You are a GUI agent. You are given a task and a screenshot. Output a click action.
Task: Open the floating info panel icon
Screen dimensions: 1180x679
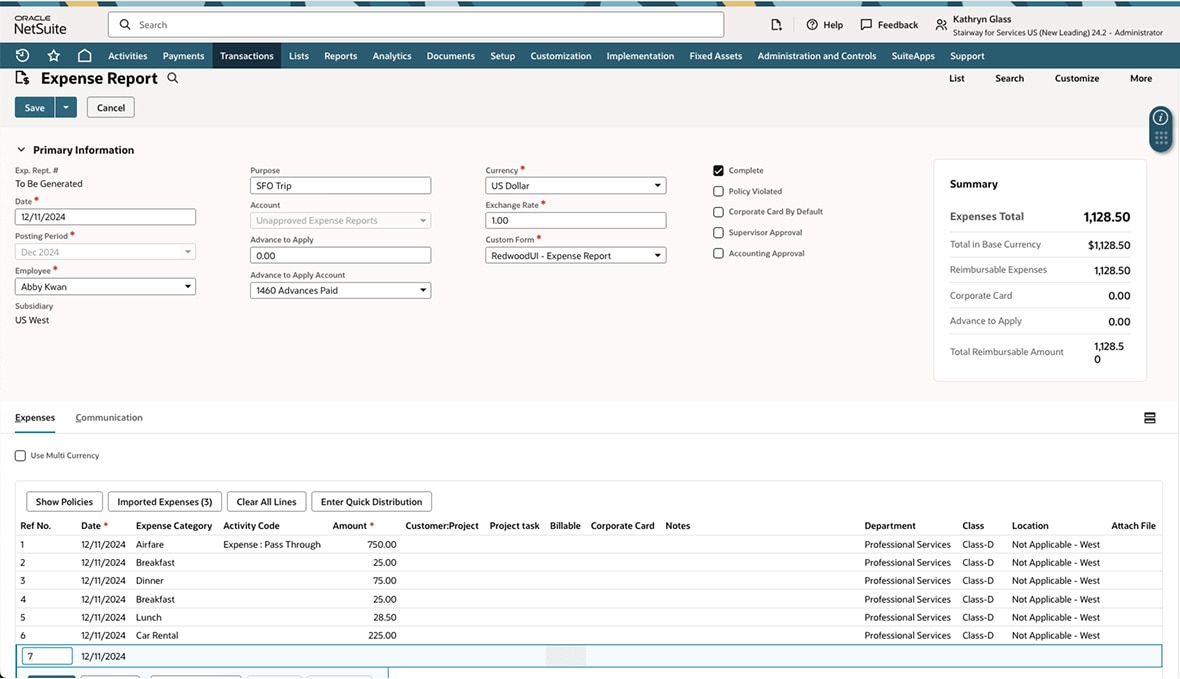click(1160, 118)
